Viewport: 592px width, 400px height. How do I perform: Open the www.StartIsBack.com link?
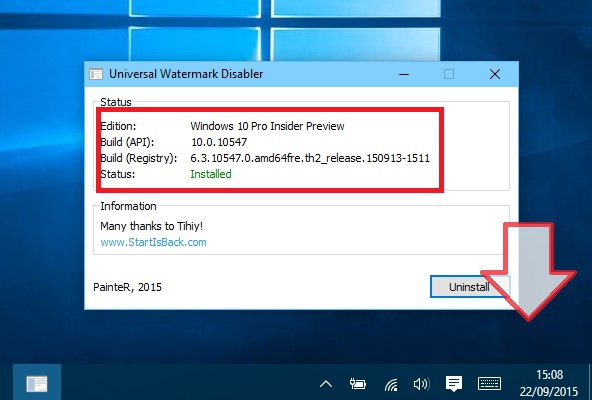153,242
